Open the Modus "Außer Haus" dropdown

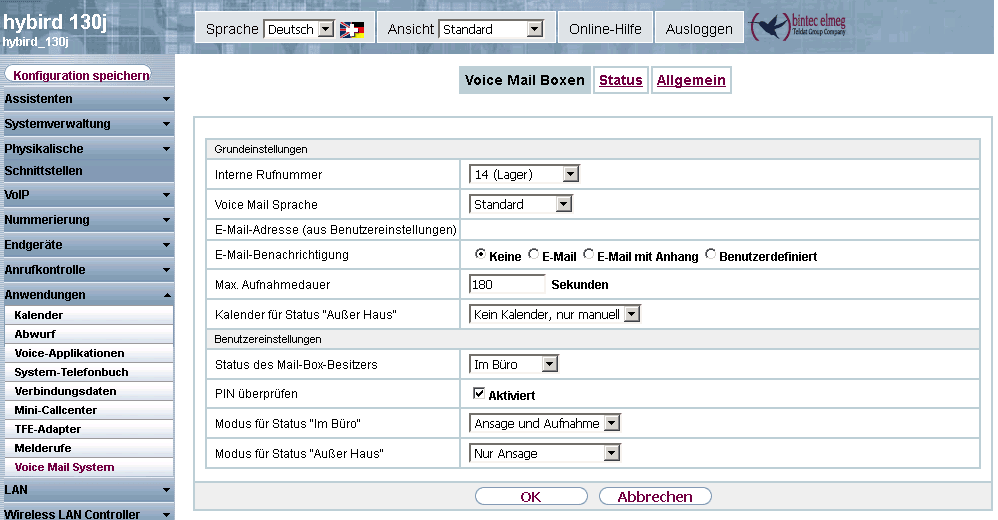(x=545, y=453)
